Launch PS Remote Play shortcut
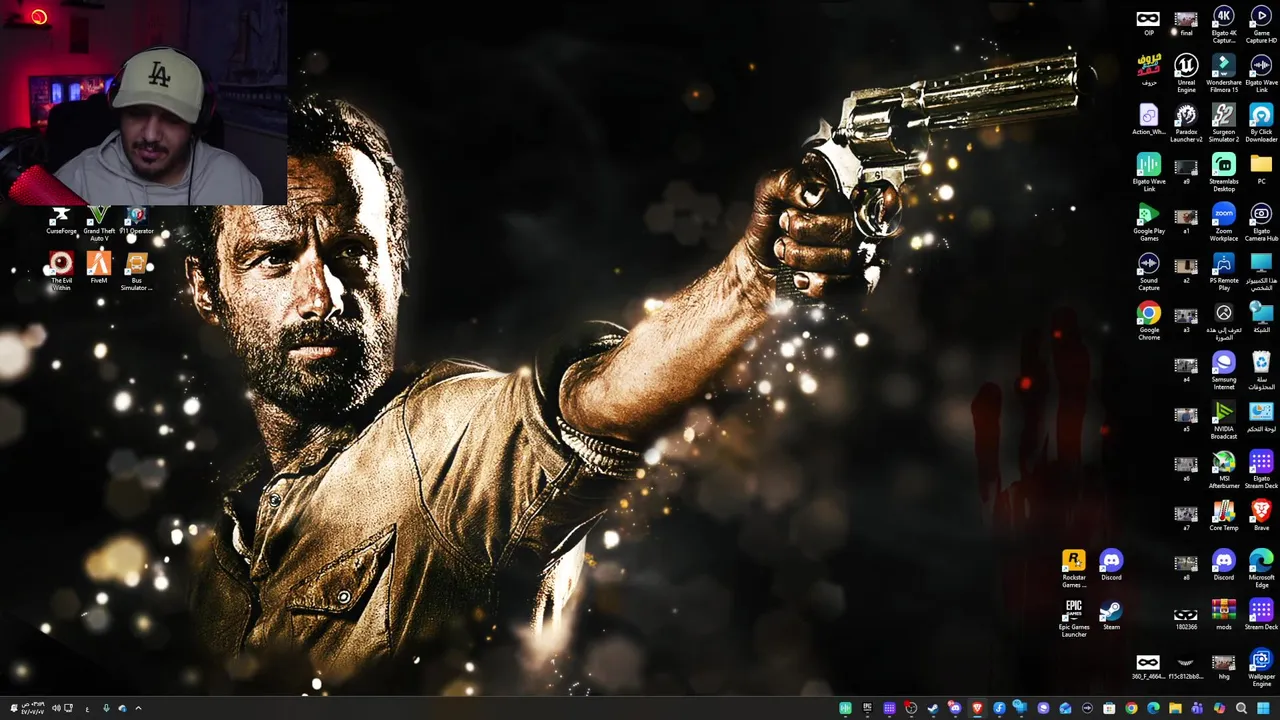This screenshot has width=1280, height=720. pos(1223,271)
